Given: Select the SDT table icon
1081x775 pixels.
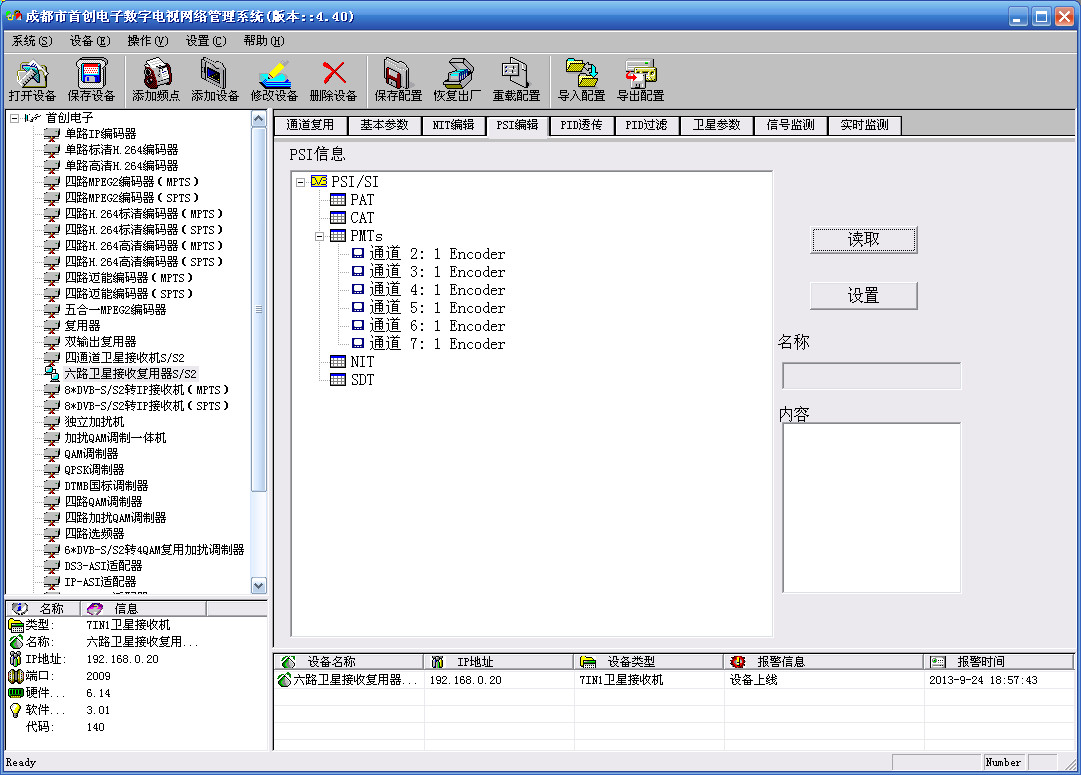Looking at the screenshot, I should tap(338, 379).
